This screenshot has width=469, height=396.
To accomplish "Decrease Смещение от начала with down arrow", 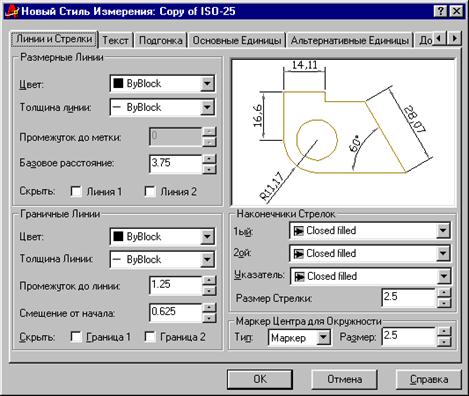I will tap(209, 318).
